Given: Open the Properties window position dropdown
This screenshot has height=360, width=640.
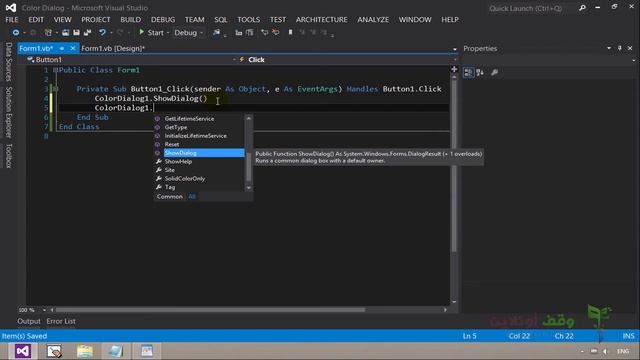Looking at the screenshot, I should (x=609, y=48).
